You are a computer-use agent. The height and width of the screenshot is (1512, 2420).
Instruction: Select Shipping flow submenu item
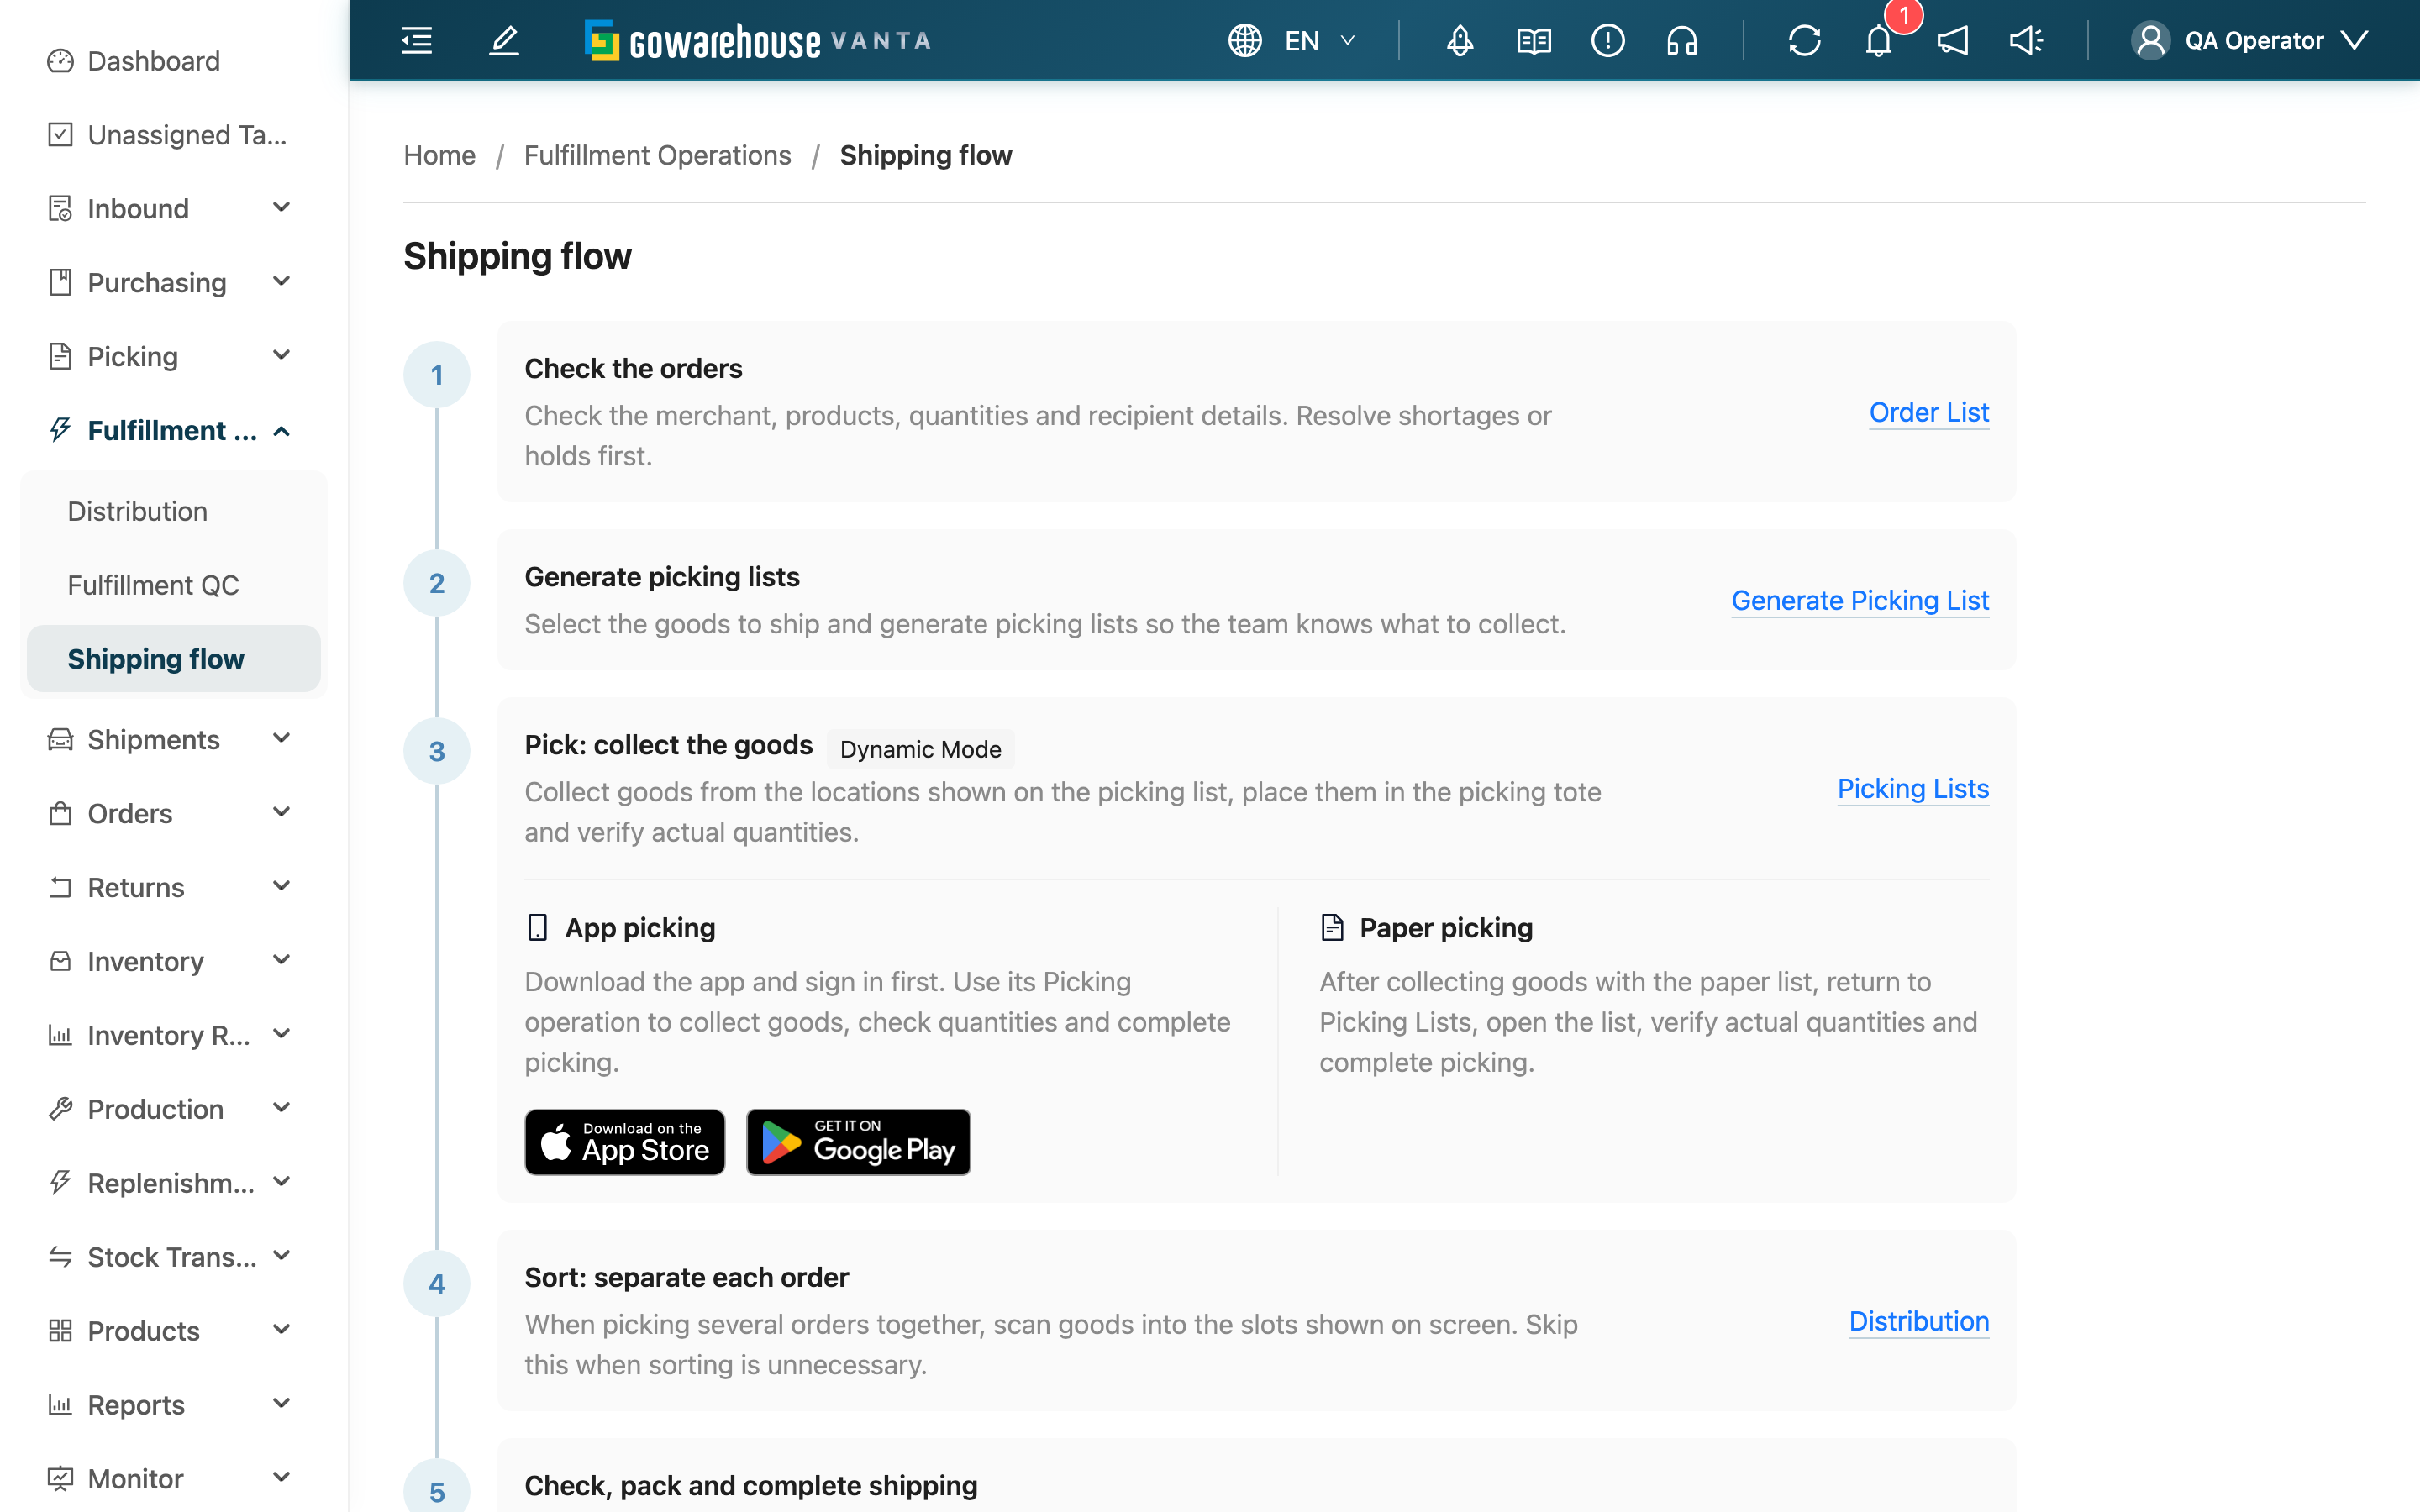click(x=174, y=659)
